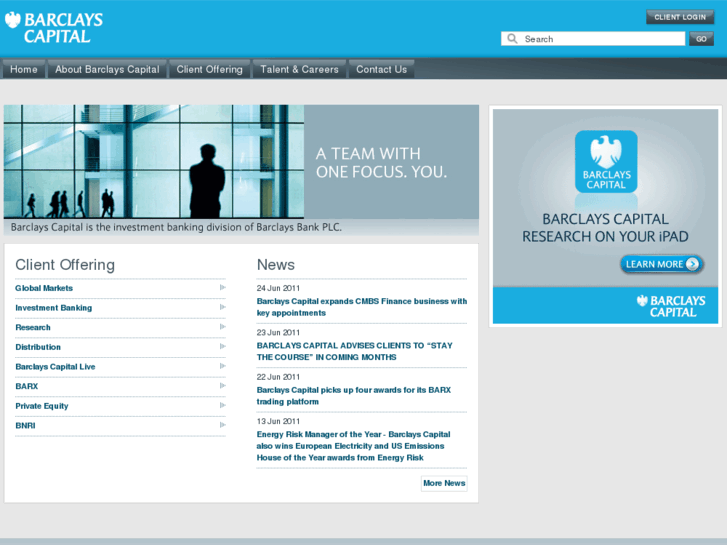This screenshot has width=727, height=545.
Task: Expand the Global Markets arrow
Action: pos(223,288)
